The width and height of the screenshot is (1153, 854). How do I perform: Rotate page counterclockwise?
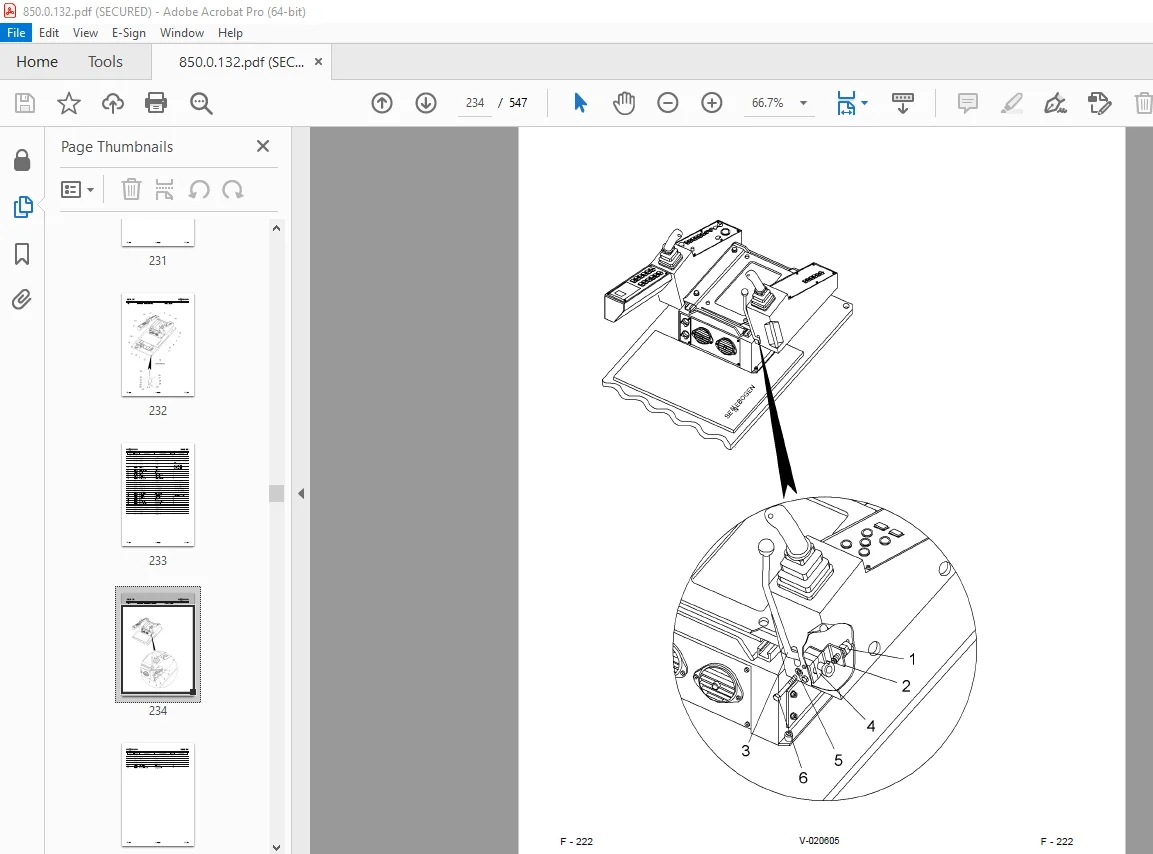199,190
